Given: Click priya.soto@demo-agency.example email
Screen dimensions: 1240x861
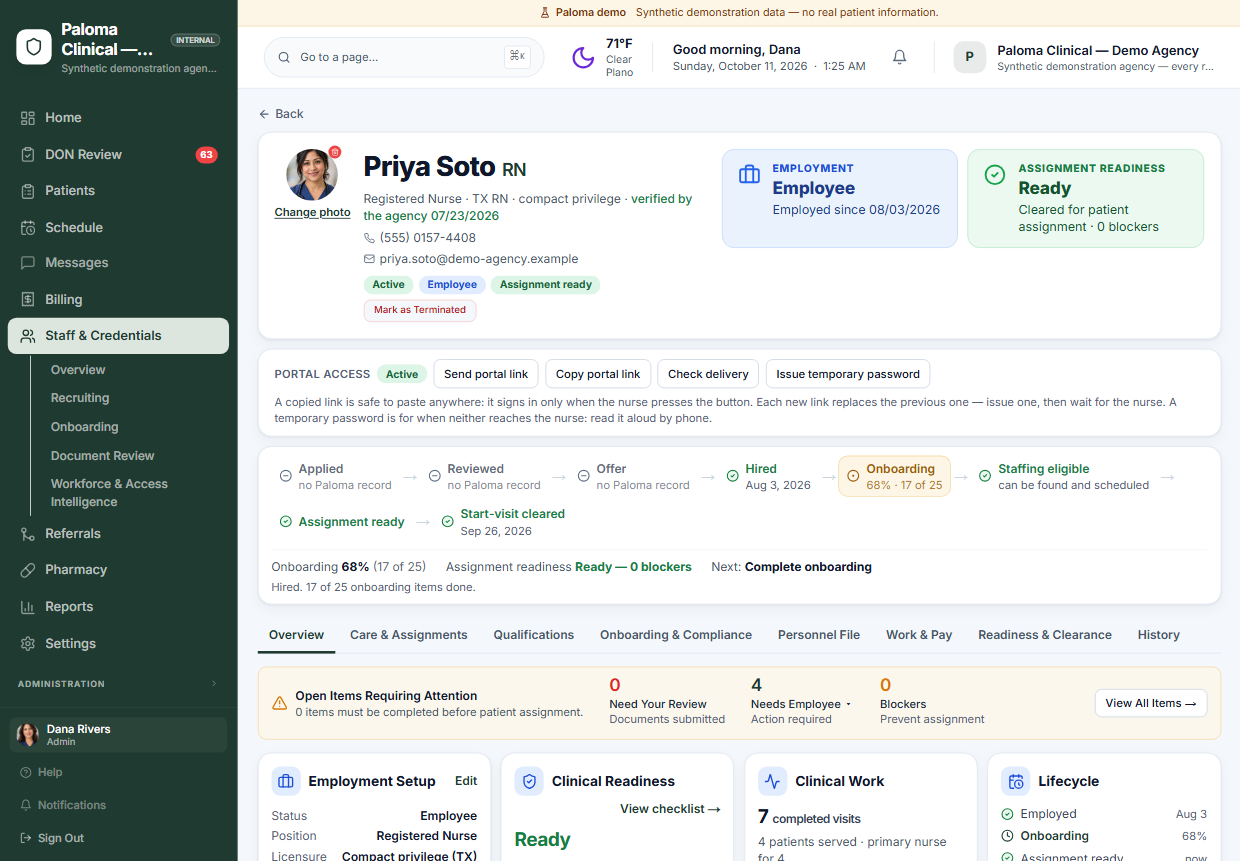Looking at the screenshot, I should [x=479, y=259].
